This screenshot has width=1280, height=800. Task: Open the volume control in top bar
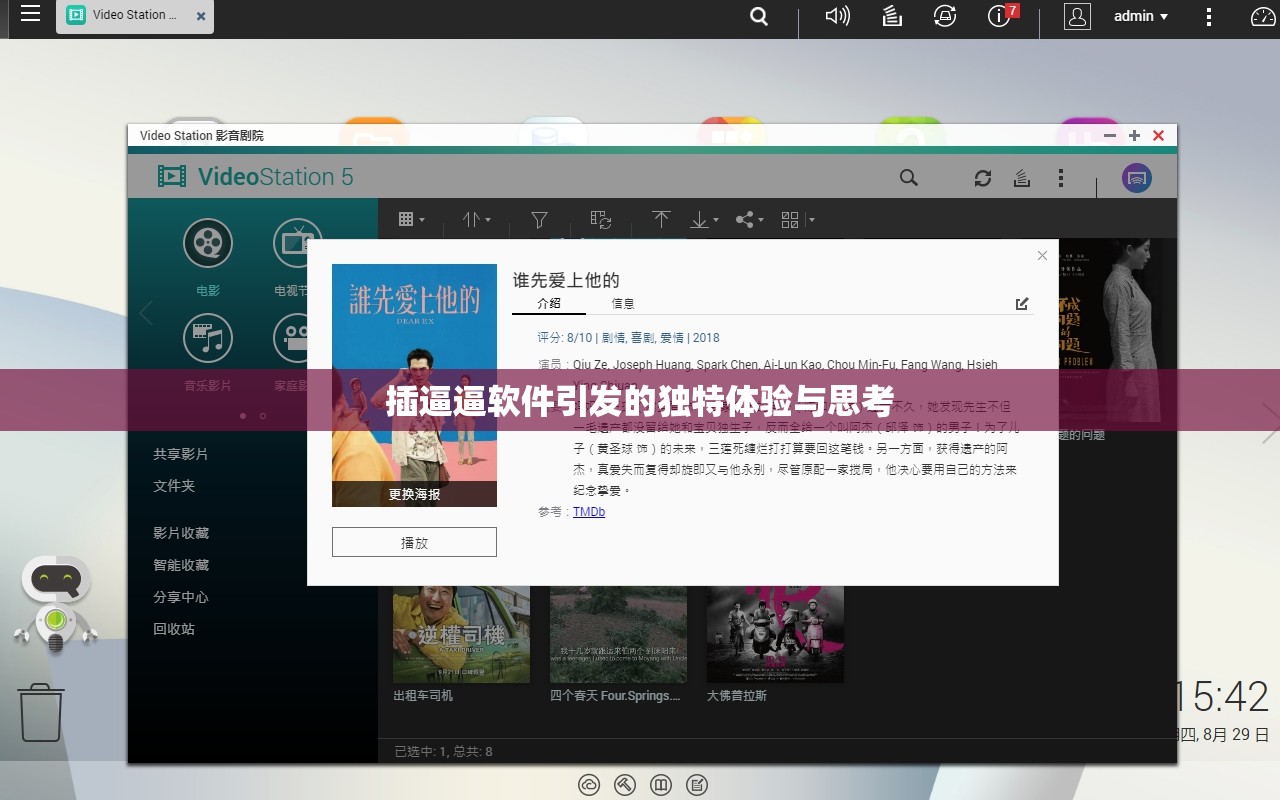click(x=837, y=16)
